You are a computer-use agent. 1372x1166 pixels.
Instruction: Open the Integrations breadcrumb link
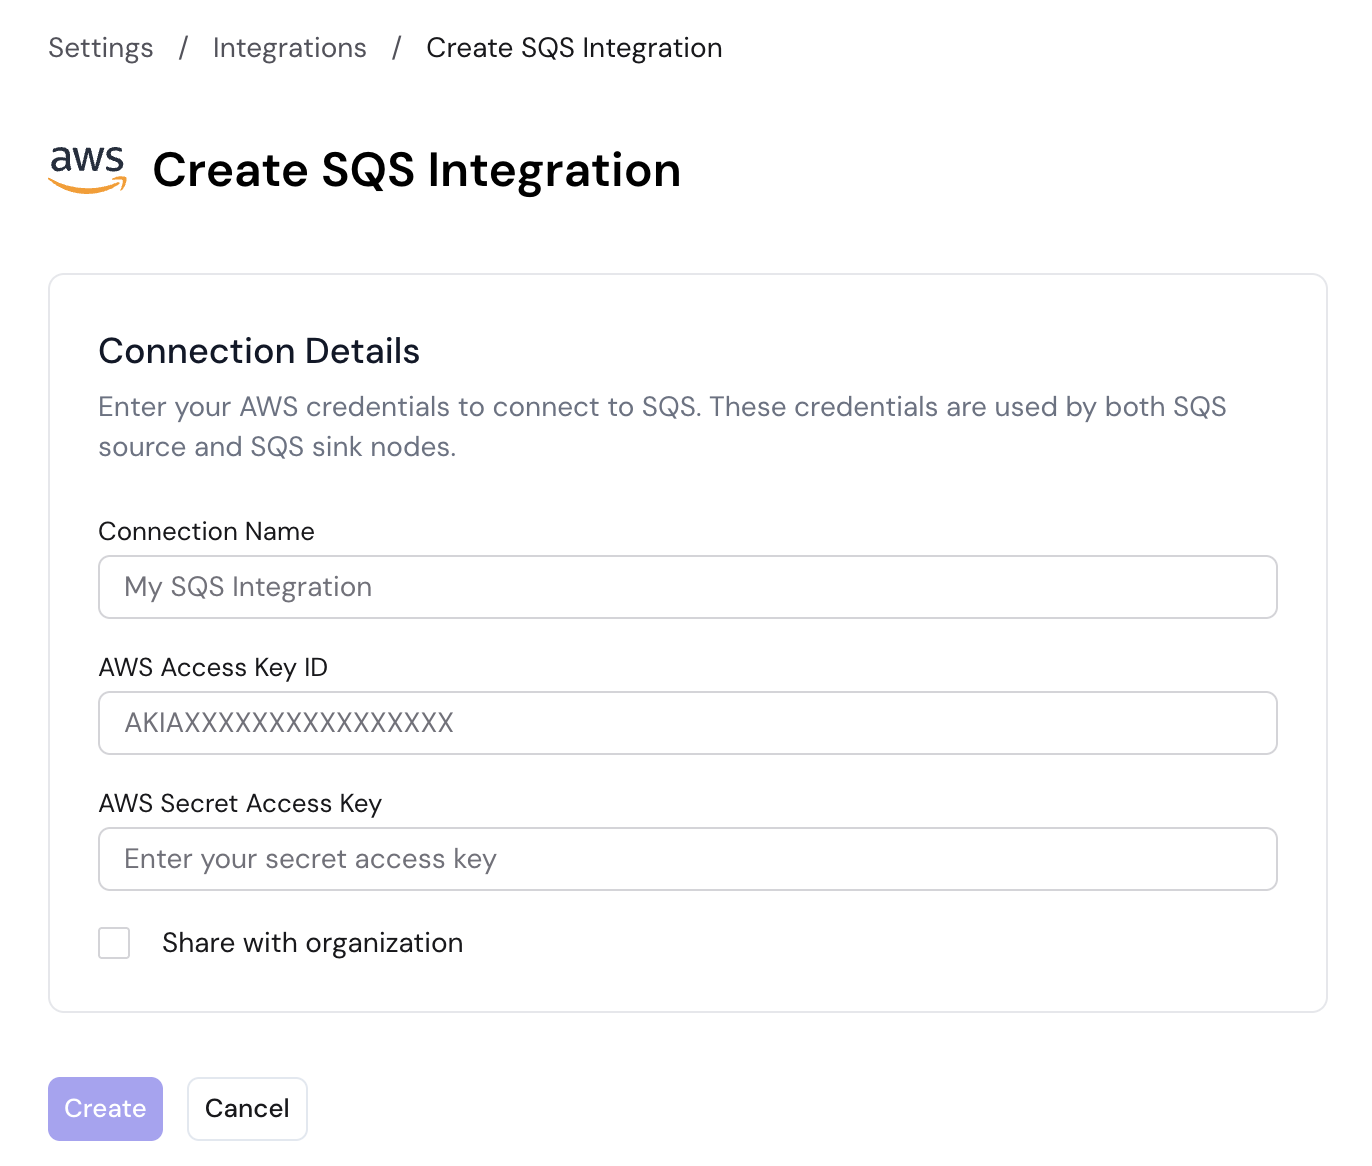pos(290,48)
